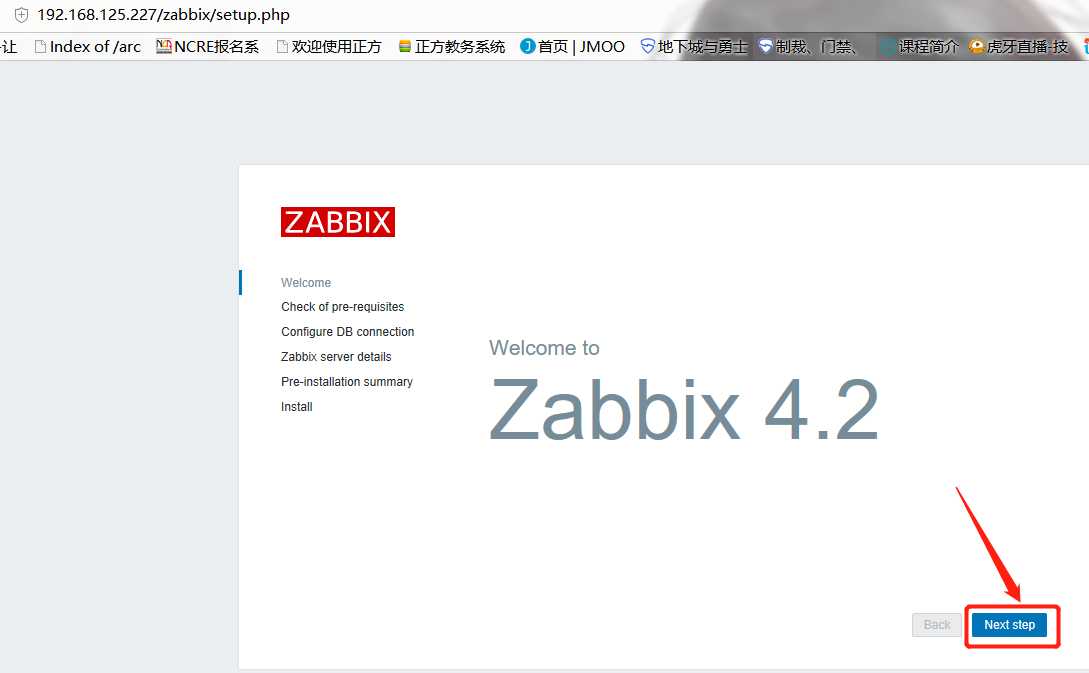
Task: Select Pre-installation summary step
Action: click(x=347, y=382)
